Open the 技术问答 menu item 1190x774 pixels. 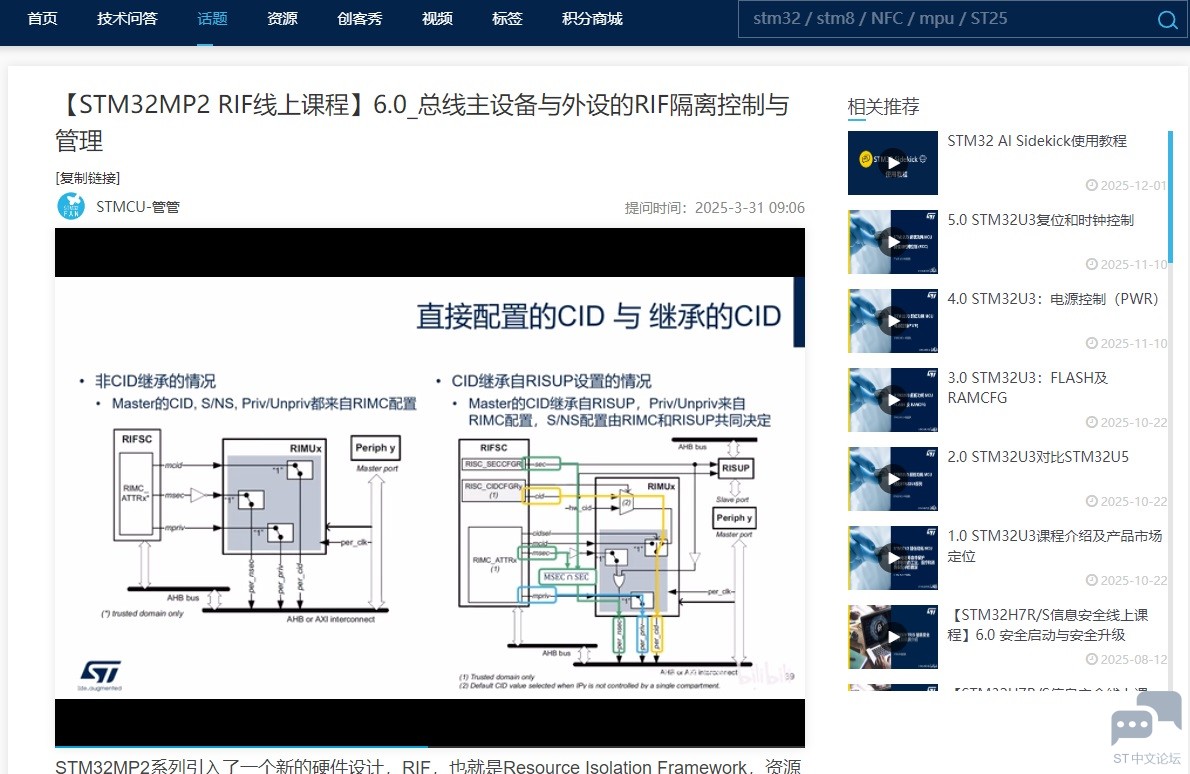tap(128, 19)
